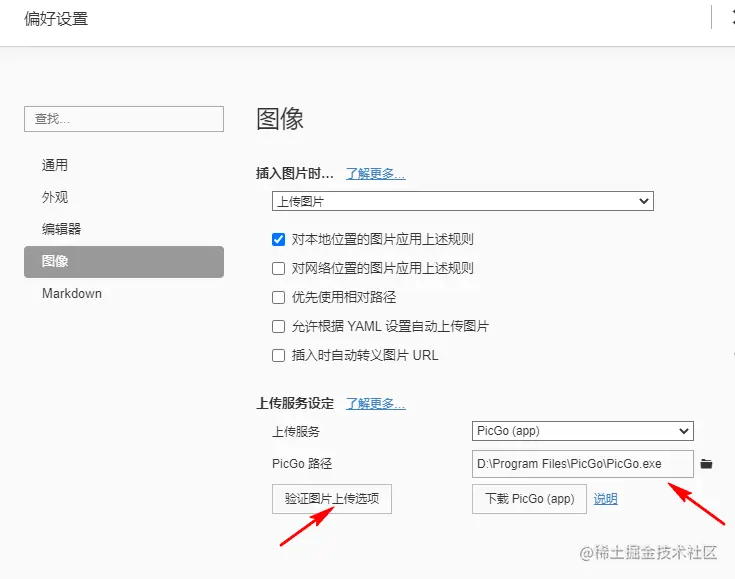Enable '允许根据 YAML 设置自动上传图片' checkbox
This screenshot has height=579, width=735.
[x=278, y=327]
